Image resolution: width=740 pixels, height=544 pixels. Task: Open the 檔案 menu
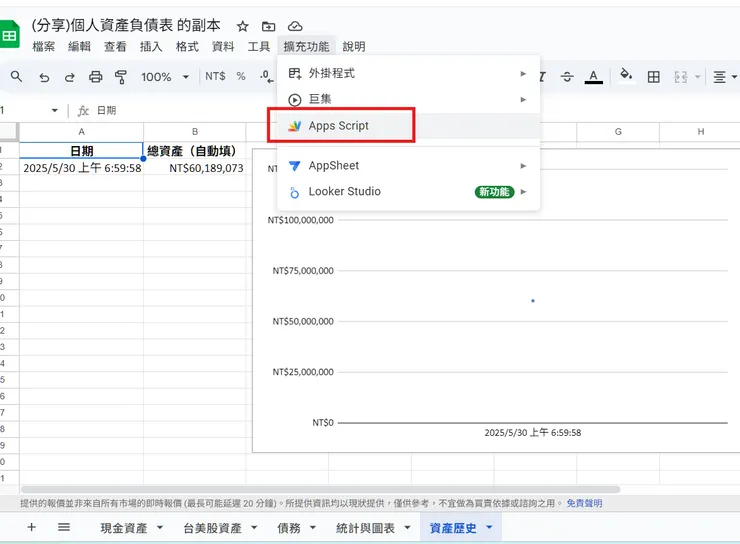43,46
